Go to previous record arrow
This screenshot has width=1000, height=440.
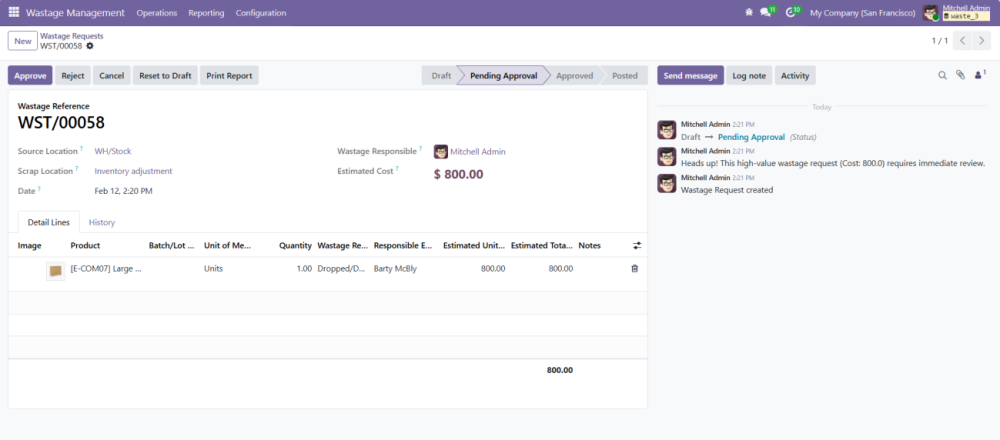[962, 41]
